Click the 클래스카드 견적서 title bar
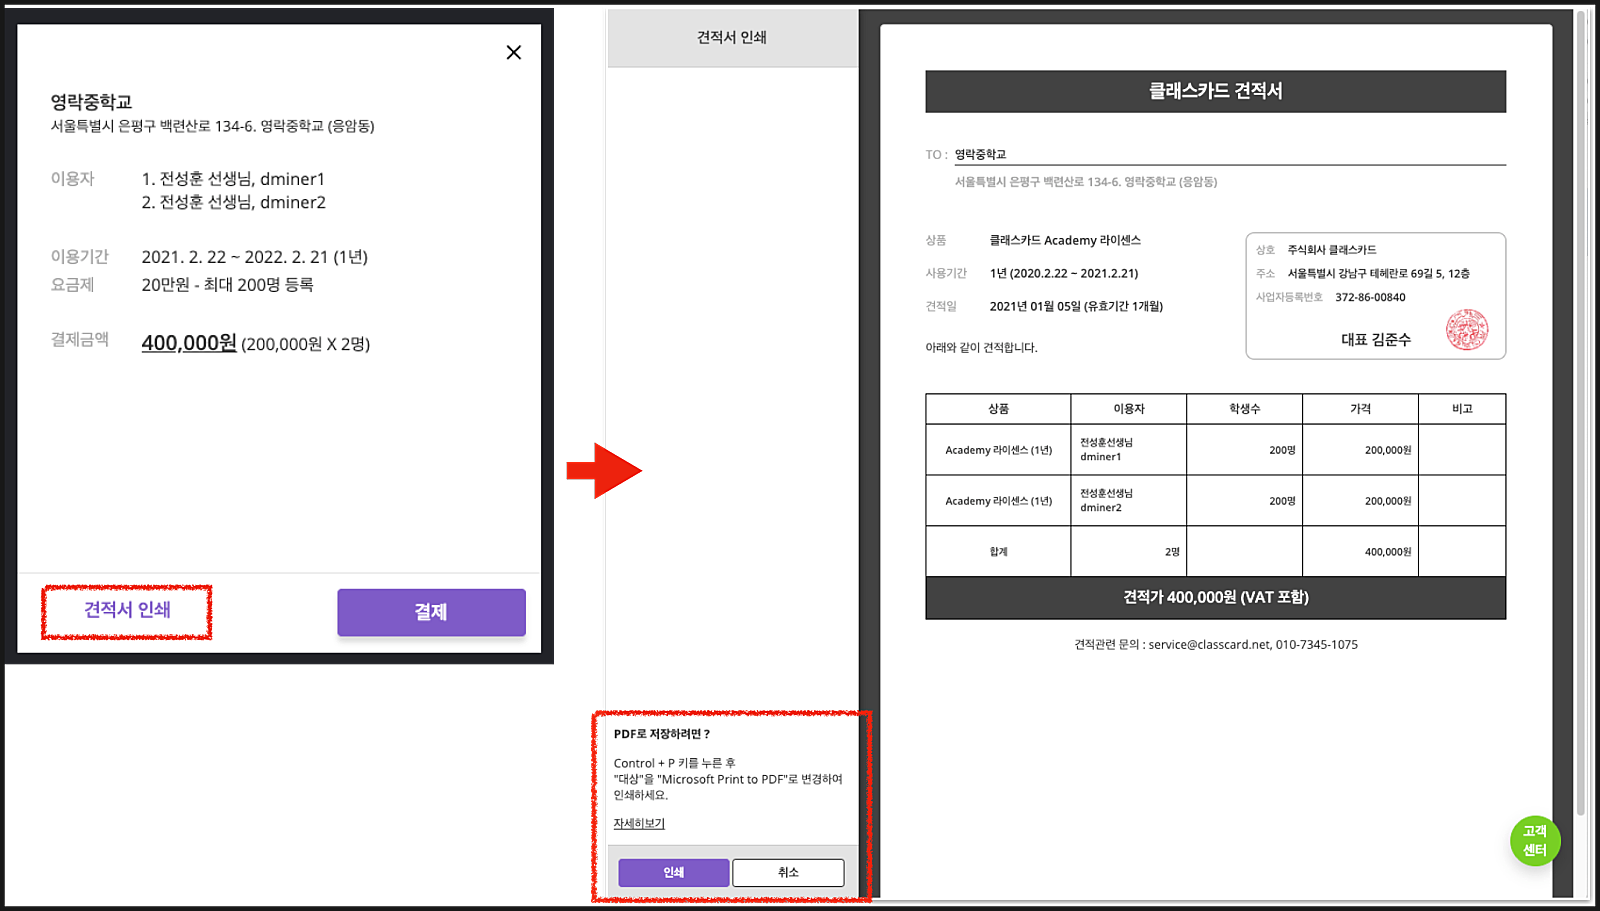Image resolution: width=1600 pixels, height=911 pixels. [x=1215, y=91]
